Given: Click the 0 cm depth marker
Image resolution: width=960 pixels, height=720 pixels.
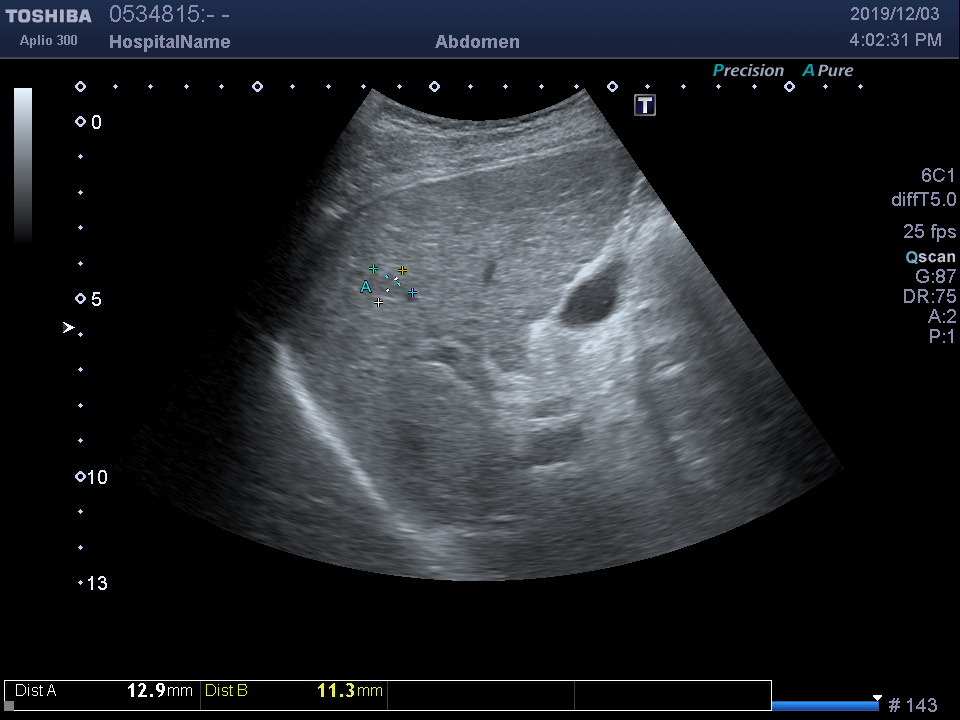Looking at the screenshot, I should pos(89,122).
